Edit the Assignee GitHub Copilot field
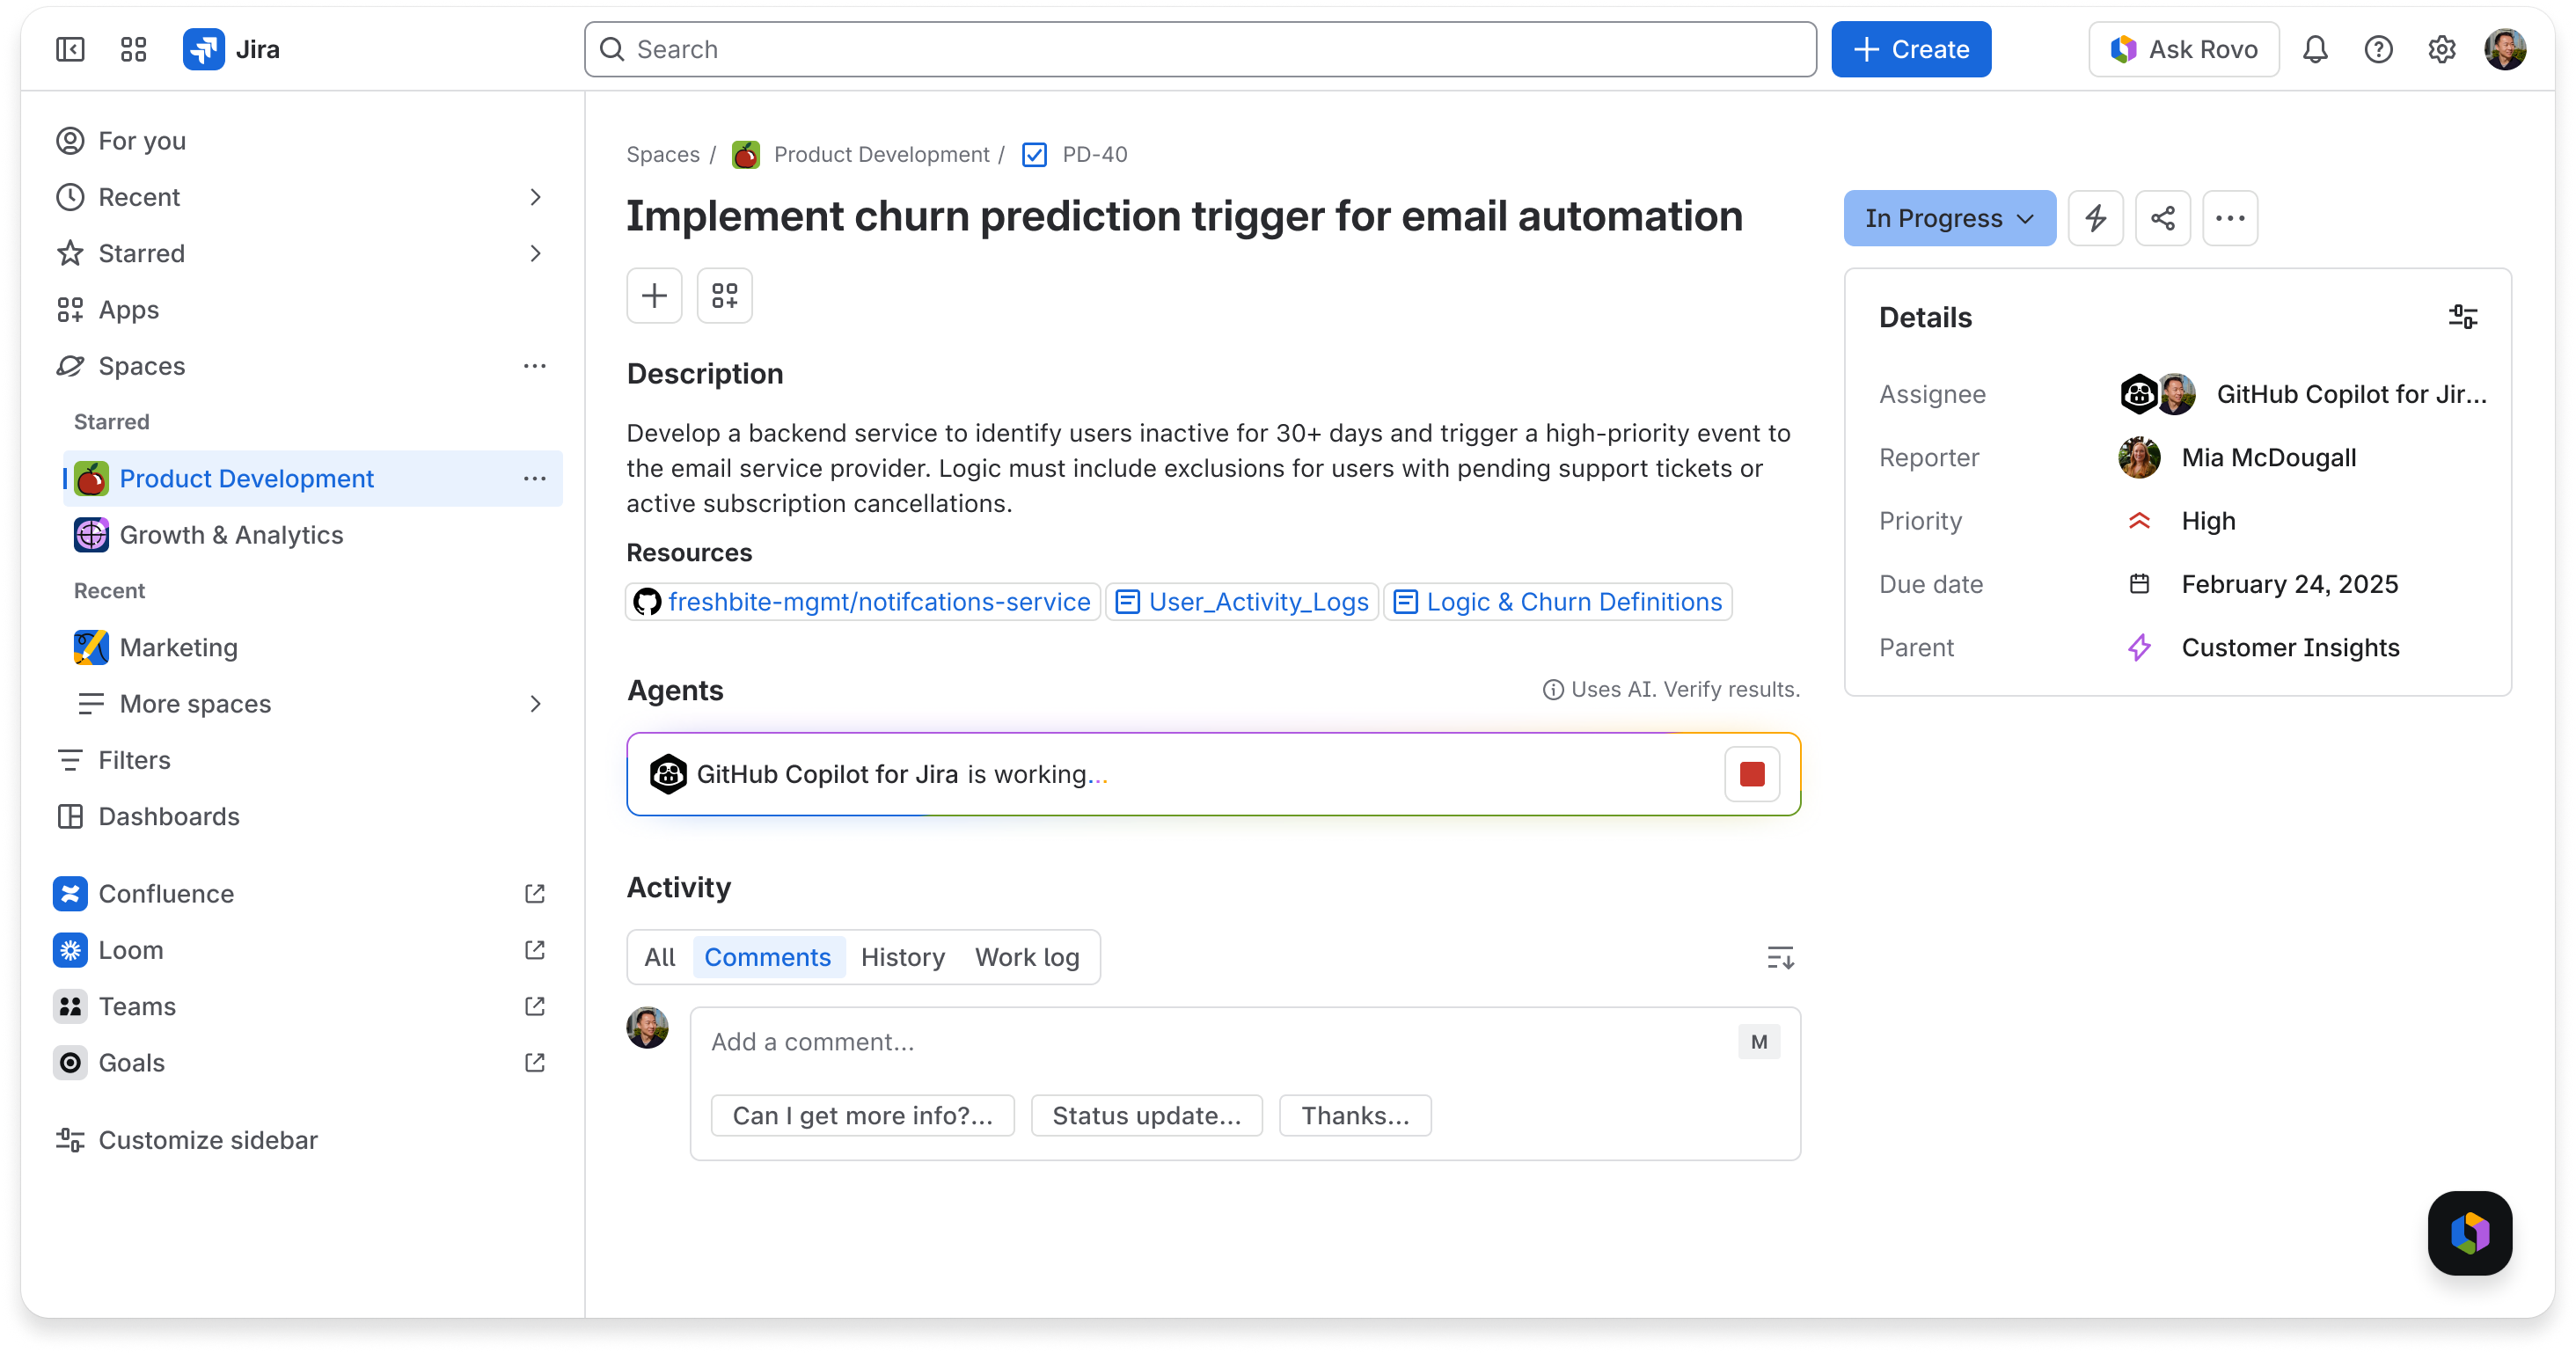The height and width of the screenshot is (1353, 2576). pos(2302,394)
